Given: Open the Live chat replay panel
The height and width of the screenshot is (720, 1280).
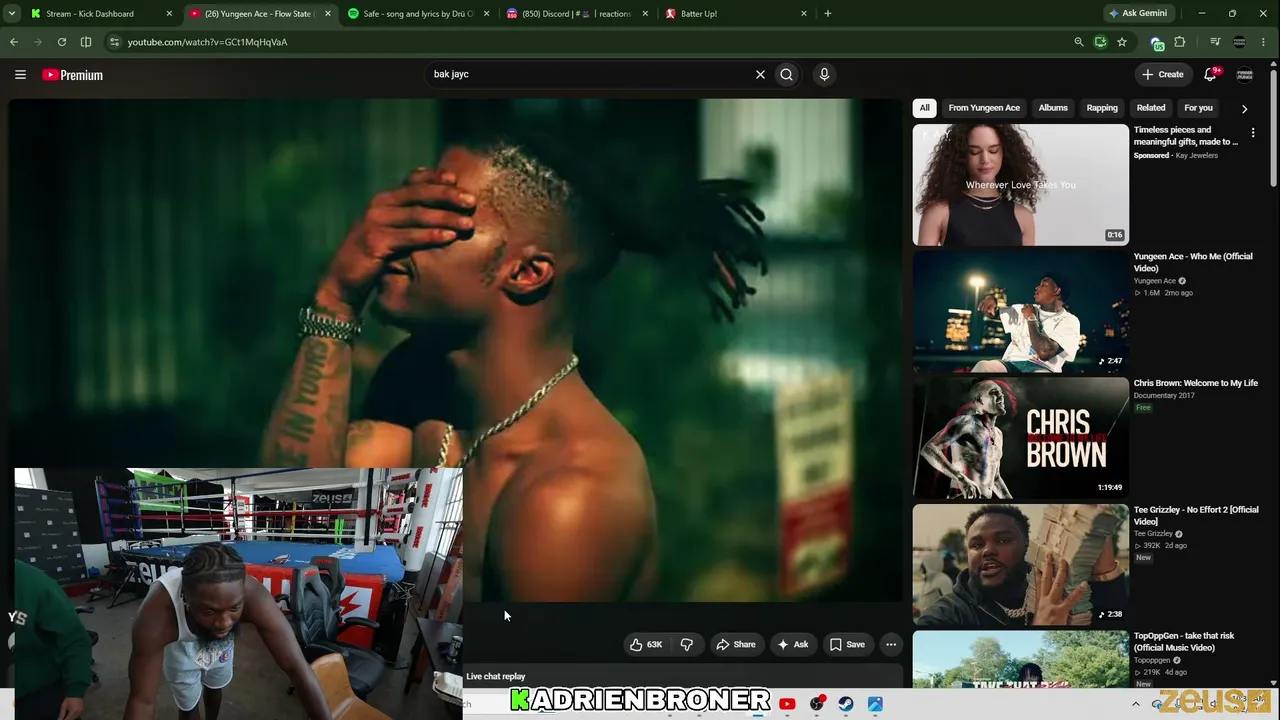Looking at the screenshot, I should [684, 677].
